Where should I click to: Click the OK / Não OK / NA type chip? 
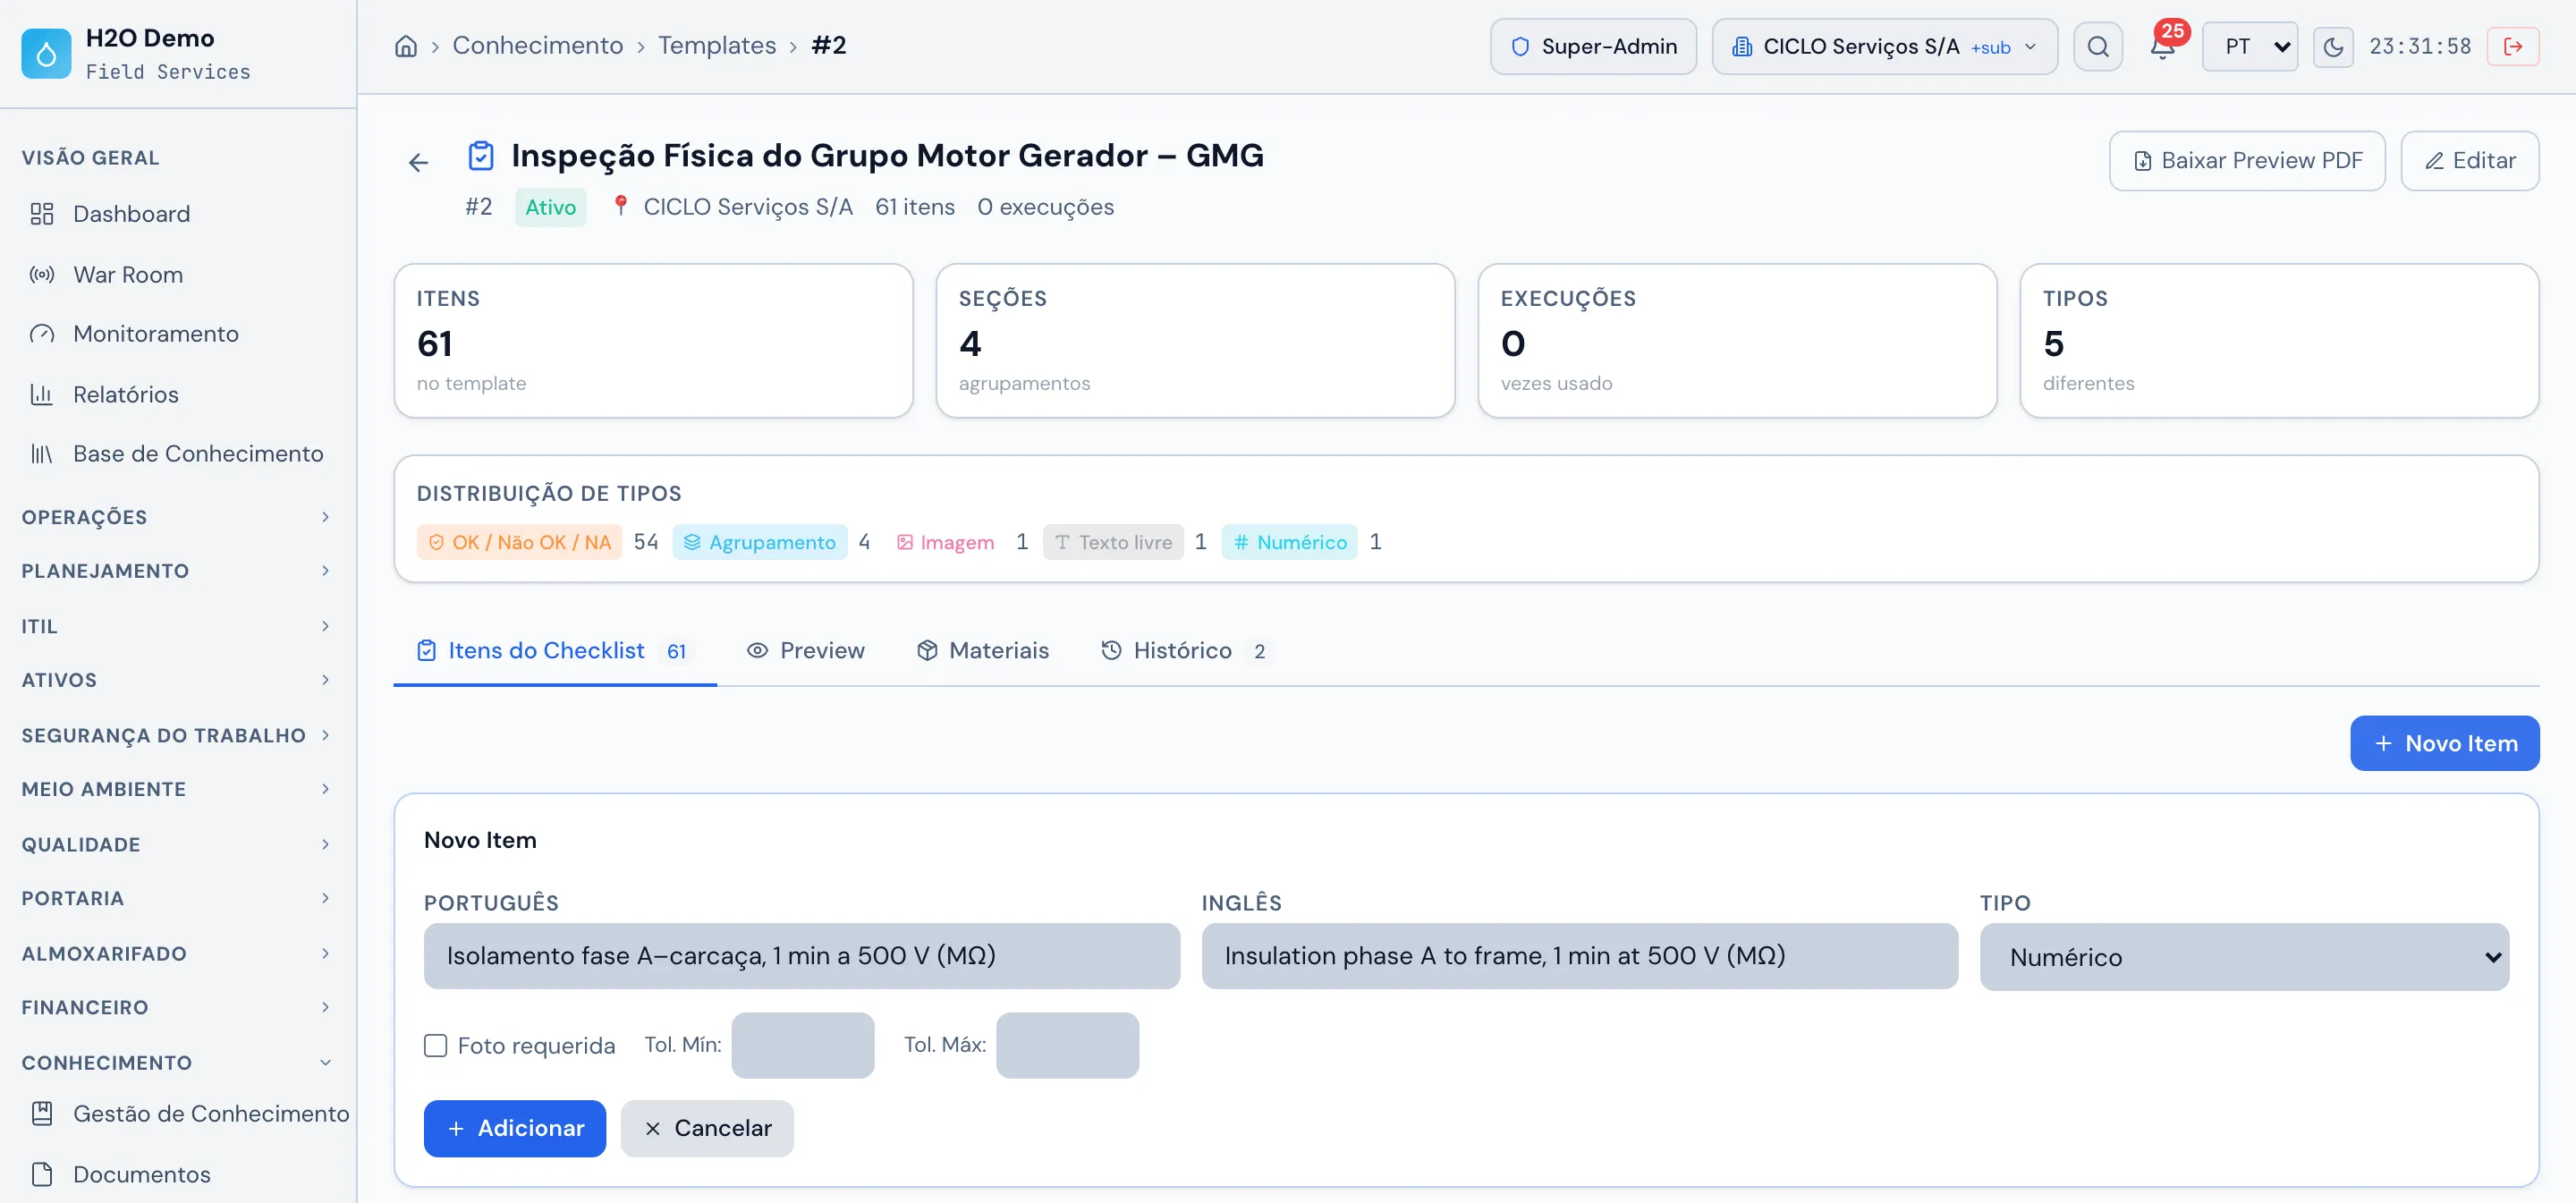coord(519,542)
